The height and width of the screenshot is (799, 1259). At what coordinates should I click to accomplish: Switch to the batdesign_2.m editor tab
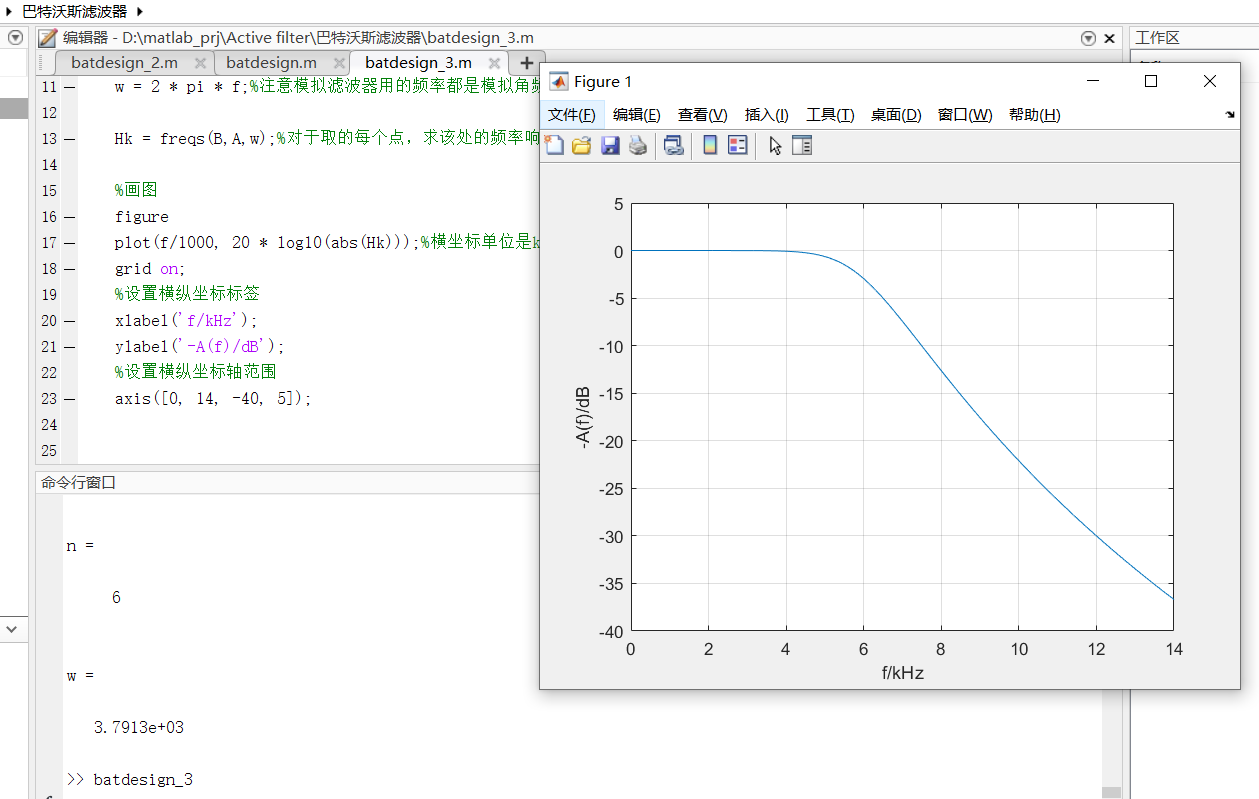click(125, 63)
